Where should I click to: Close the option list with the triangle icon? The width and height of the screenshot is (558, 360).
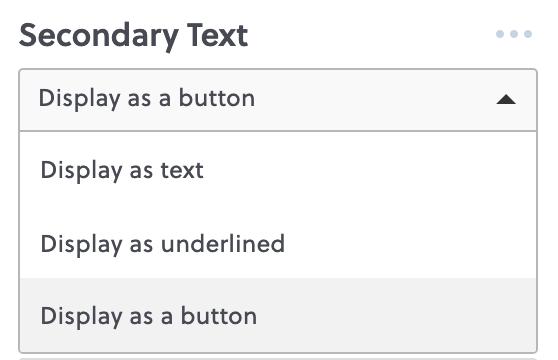point(506,99)
